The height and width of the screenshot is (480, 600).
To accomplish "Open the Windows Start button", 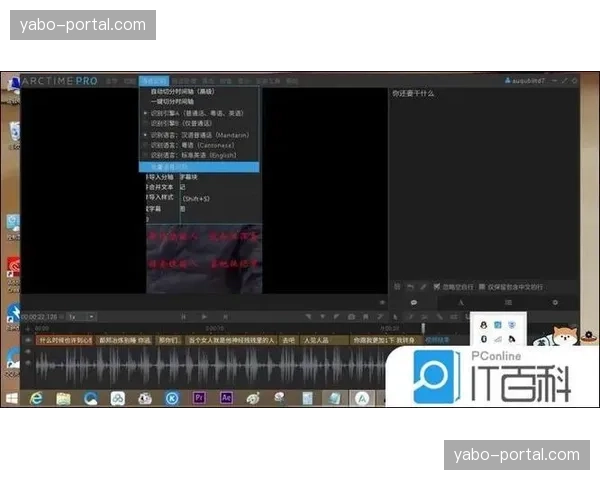I will click(11, 398).
